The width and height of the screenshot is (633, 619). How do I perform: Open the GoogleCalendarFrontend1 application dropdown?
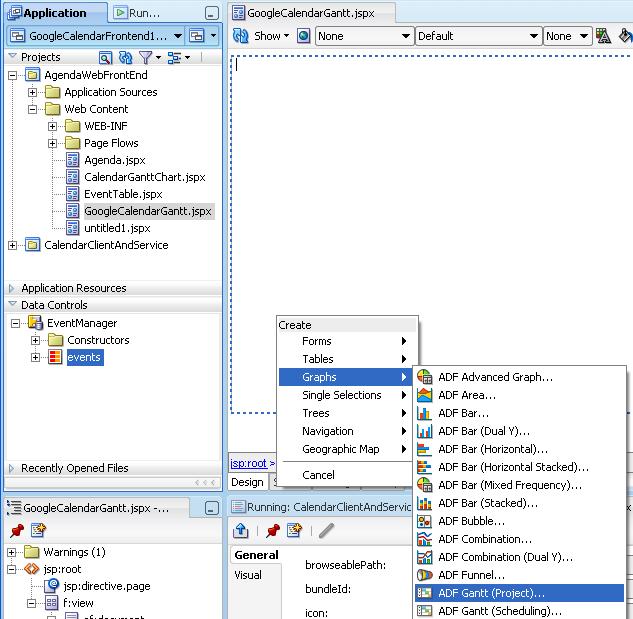click(177, 36)
